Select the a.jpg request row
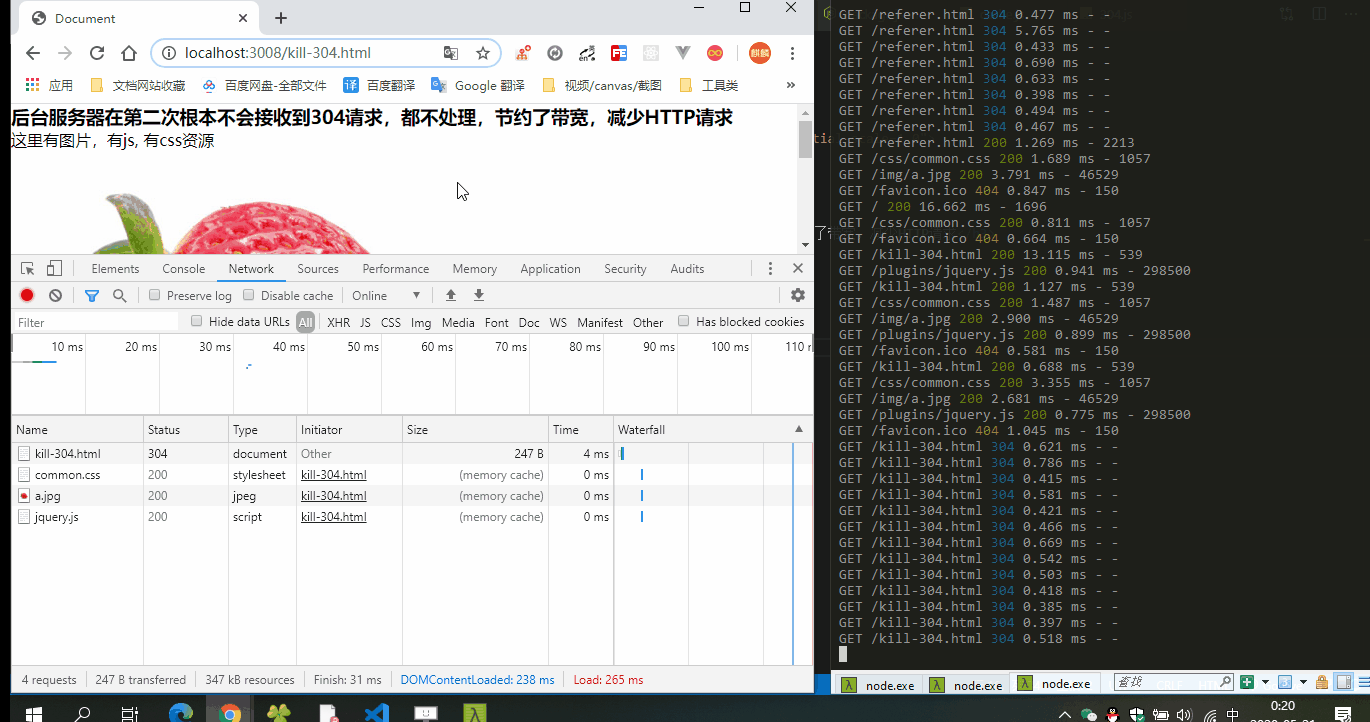1370x722 pixels. pyautogui.click(x=412, y=496)
